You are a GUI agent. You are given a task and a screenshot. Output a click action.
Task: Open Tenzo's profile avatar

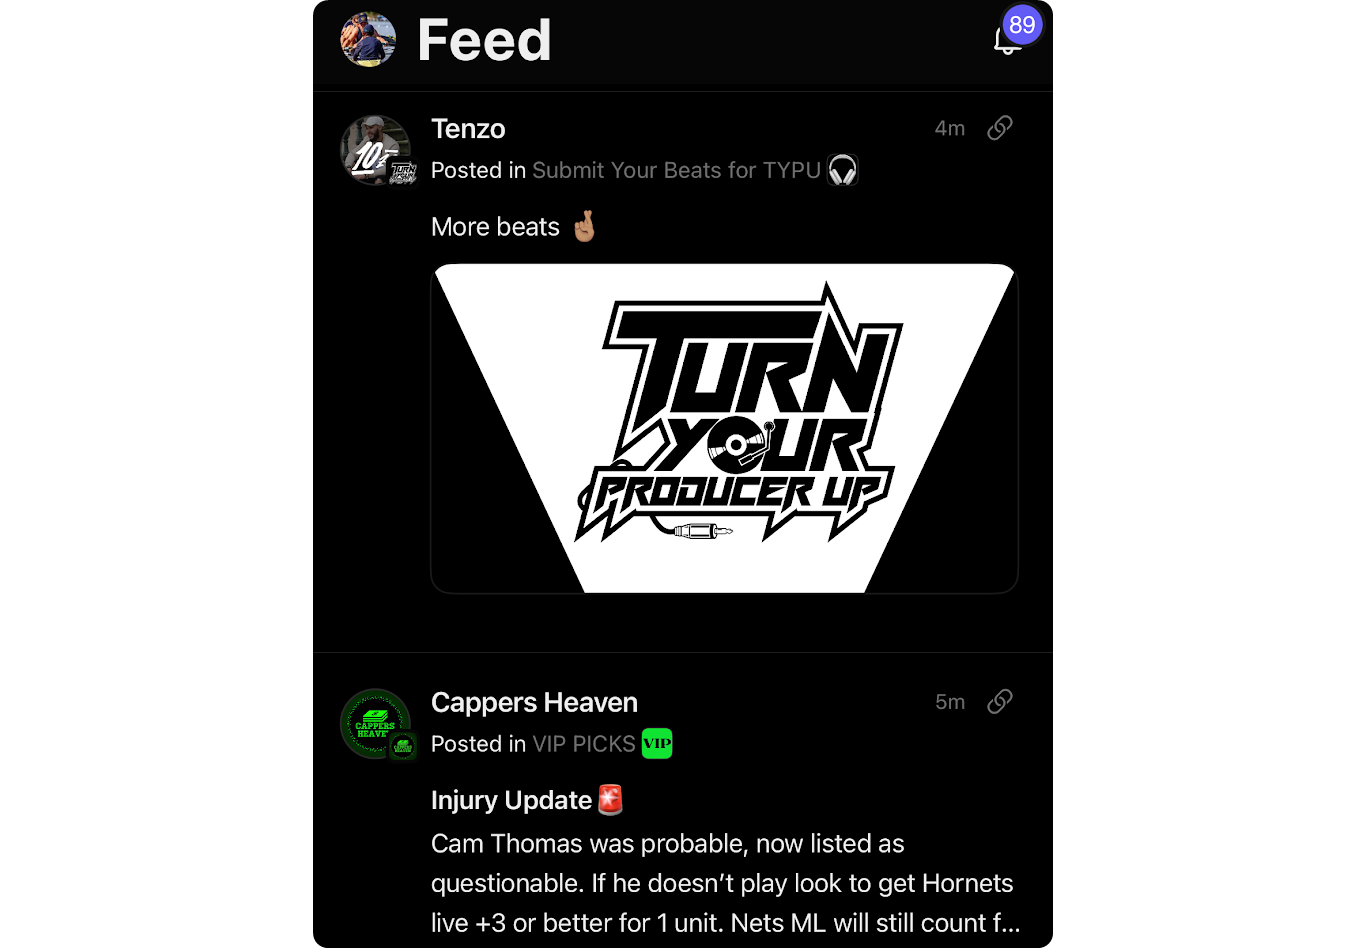(376, 150)
